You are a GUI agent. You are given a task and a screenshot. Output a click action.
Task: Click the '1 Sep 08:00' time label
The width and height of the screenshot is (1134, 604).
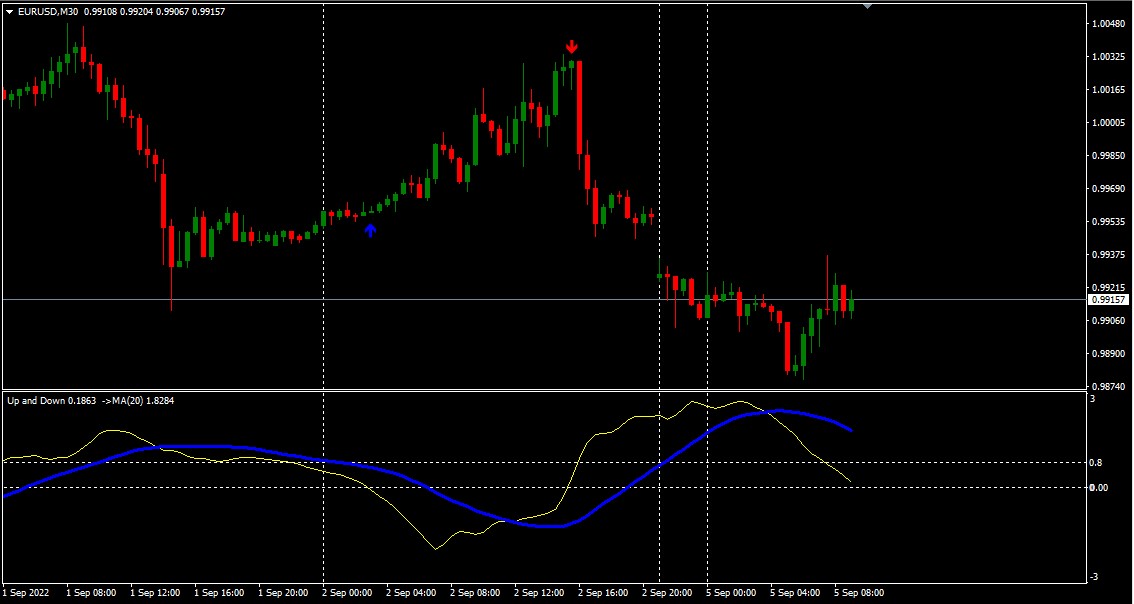90,593
